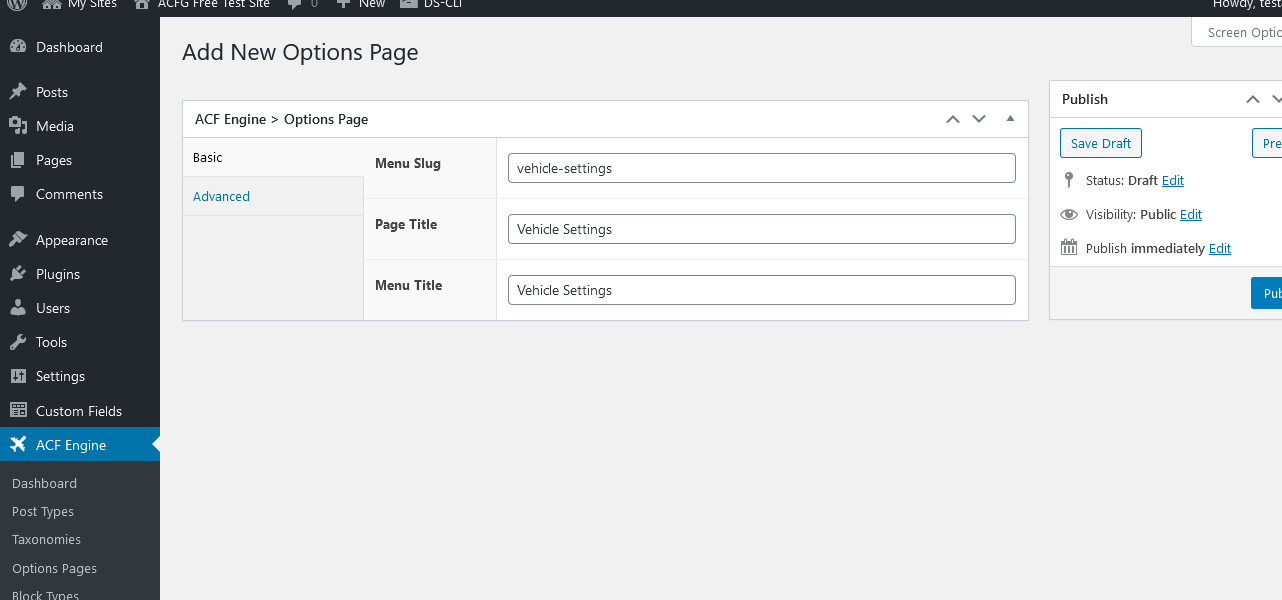Move Publish box up with arrow
The image size is (1282, 600).
pyautogui.click(x=1253, y=99)
